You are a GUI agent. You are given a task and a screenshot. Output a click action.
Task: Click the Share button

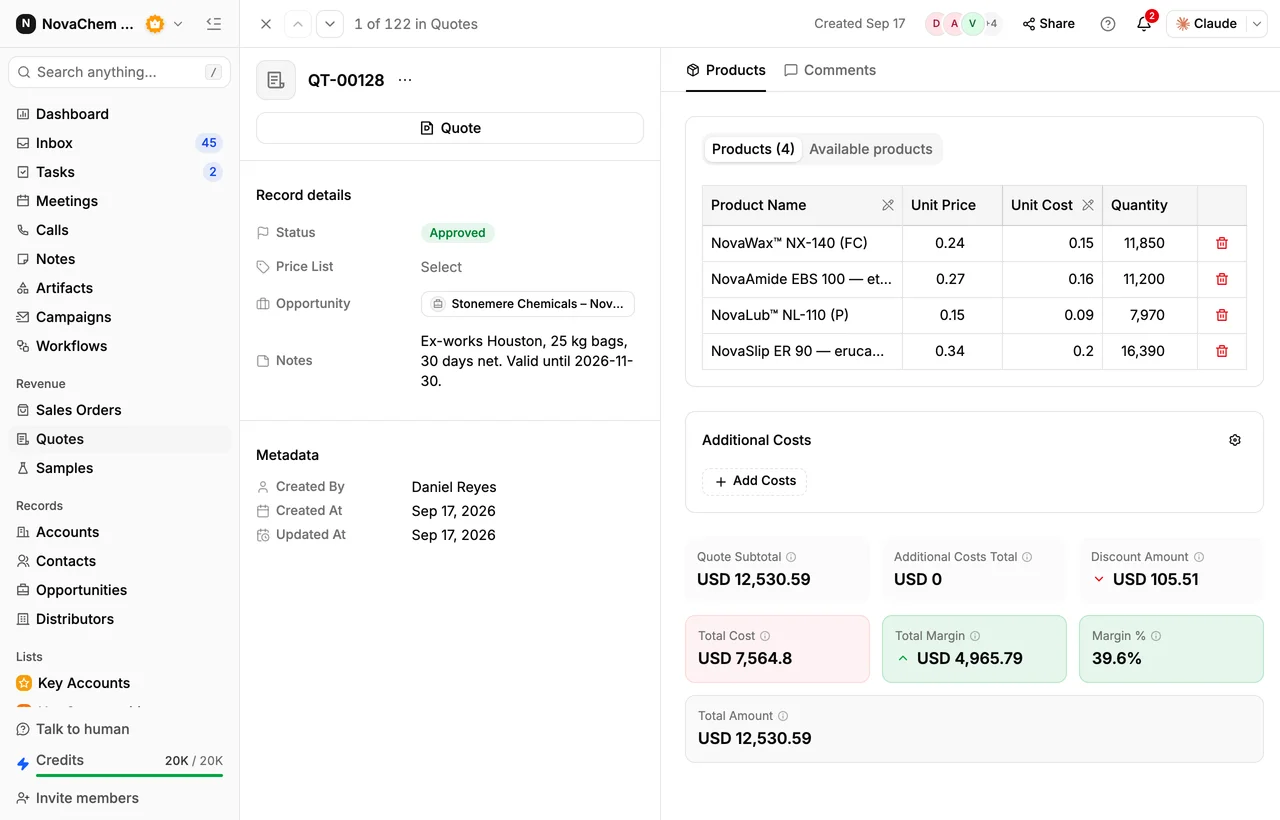[x=1048, y=24]
